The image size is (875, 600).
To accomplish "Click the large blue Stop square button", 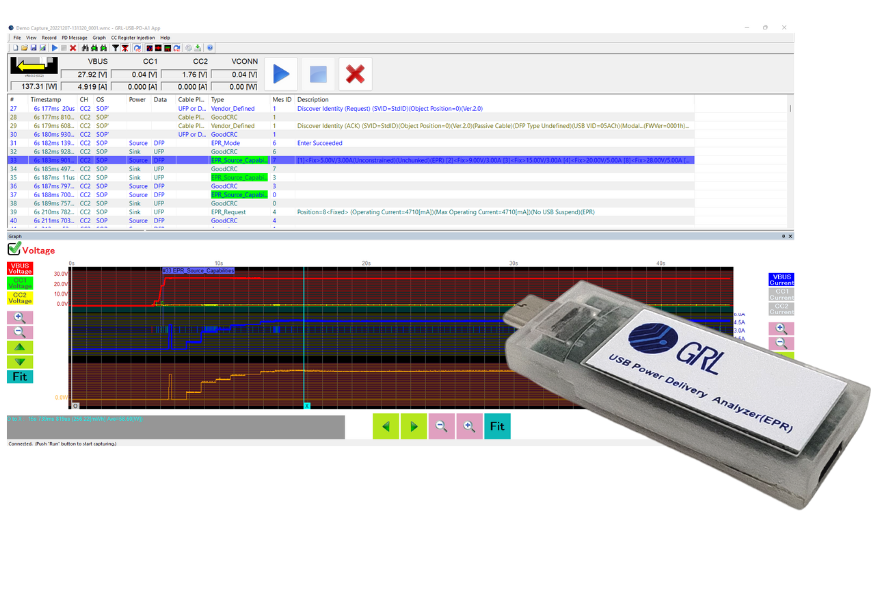I will (x=318, y=74).
